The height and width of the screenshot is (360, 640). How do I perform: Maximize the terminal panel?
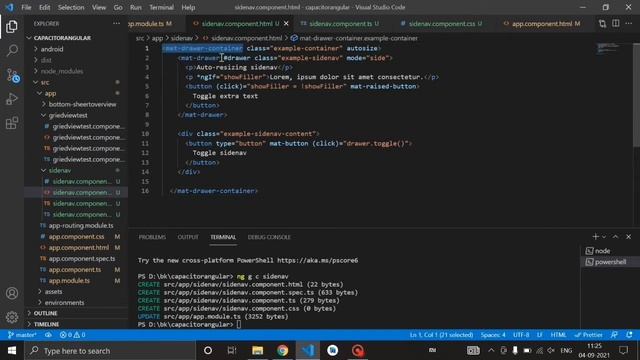[x=616, y=237]
